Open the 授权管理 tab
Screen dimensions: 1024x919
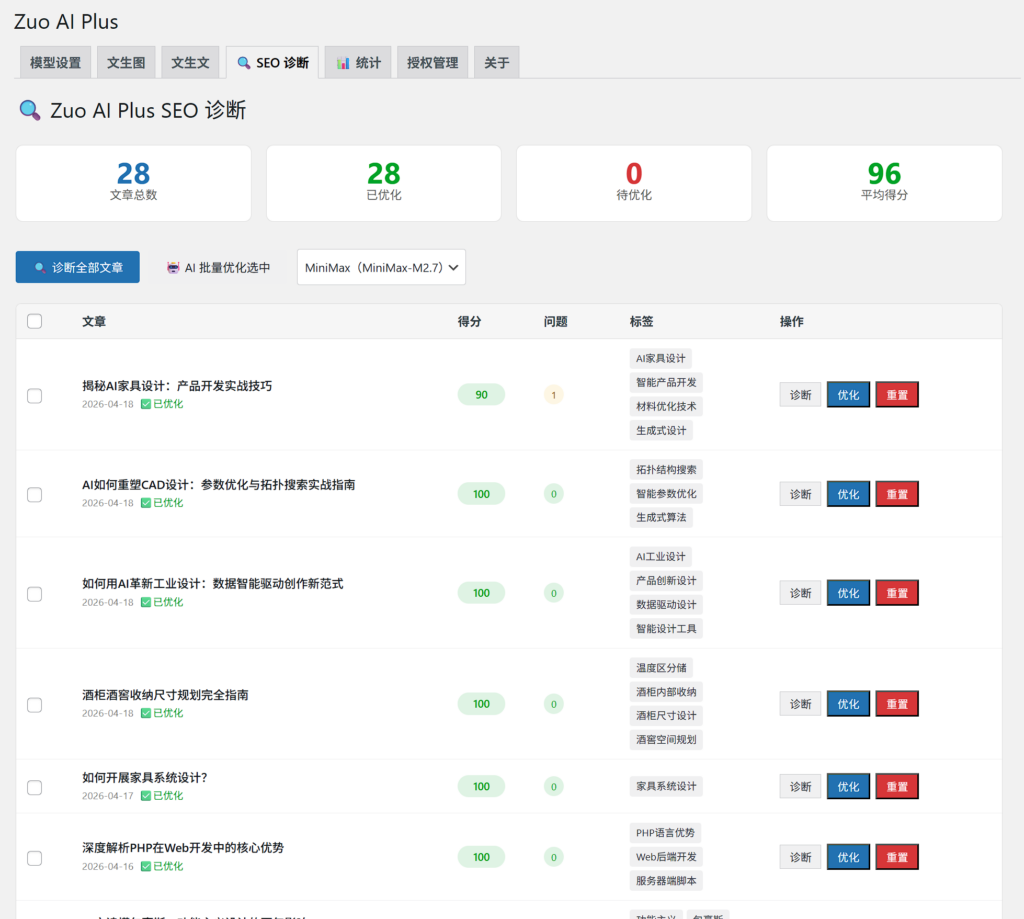click(x=432, y=62)
